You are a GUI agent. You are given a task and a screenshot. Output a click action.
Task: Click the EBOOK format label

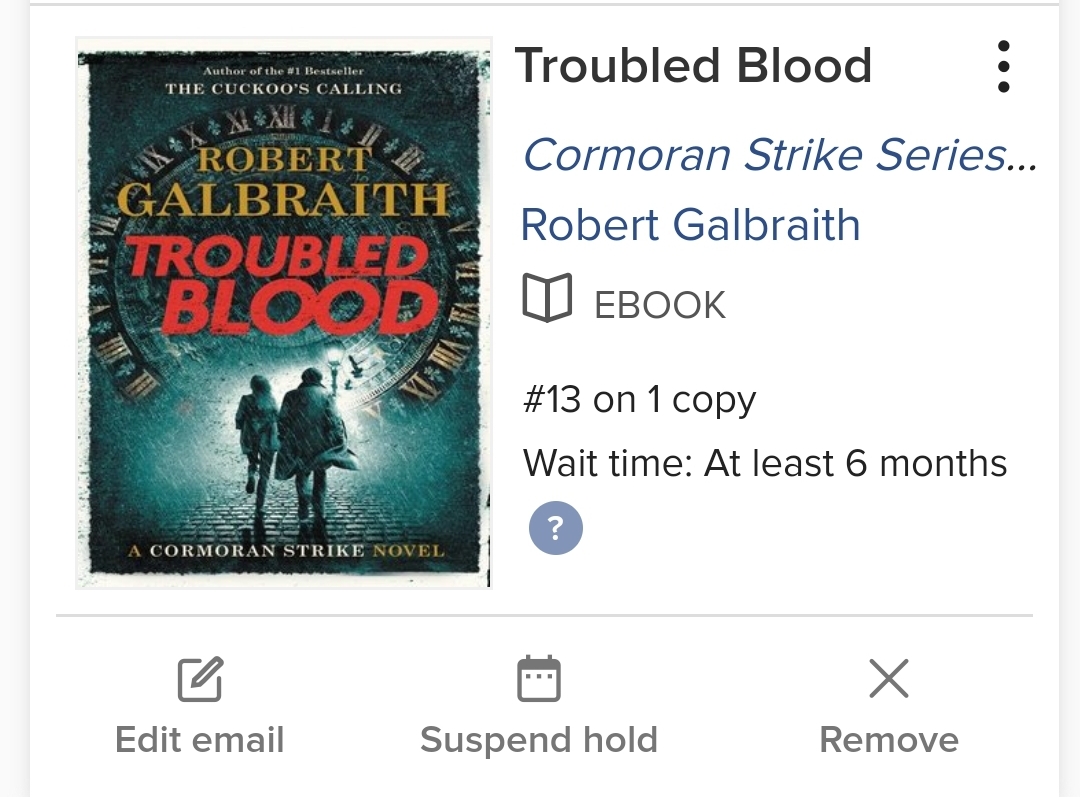coord(660,305)
